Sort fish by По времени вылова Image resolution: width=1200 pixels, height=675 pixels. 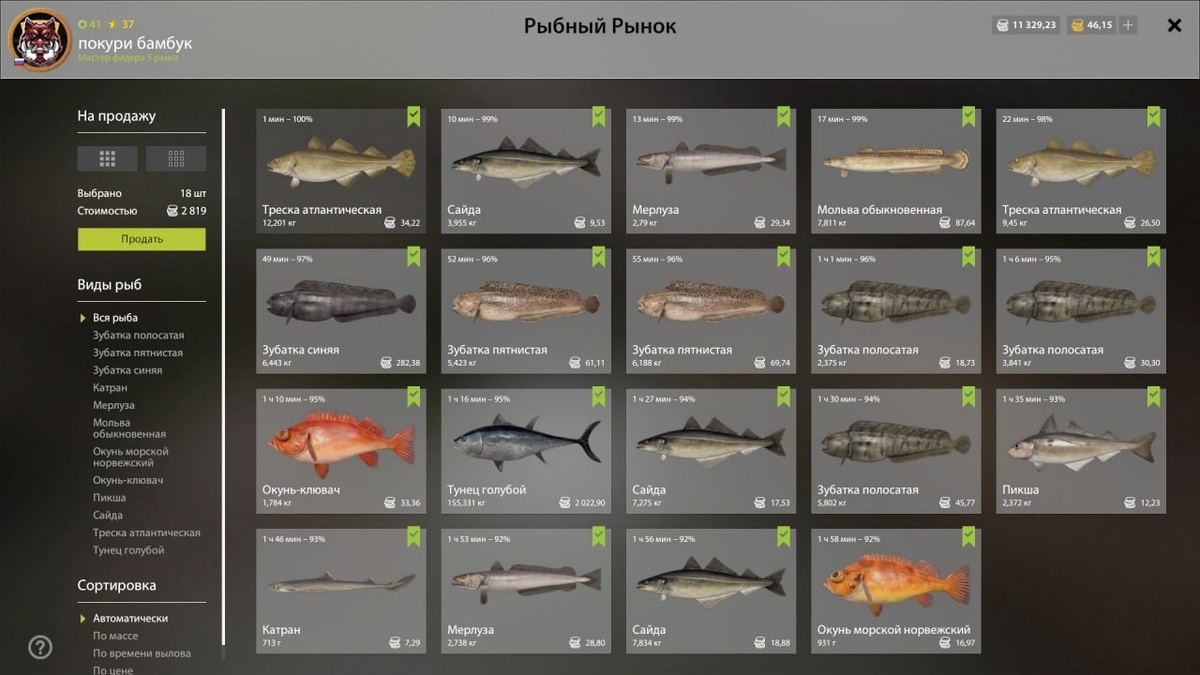[142, 653]
